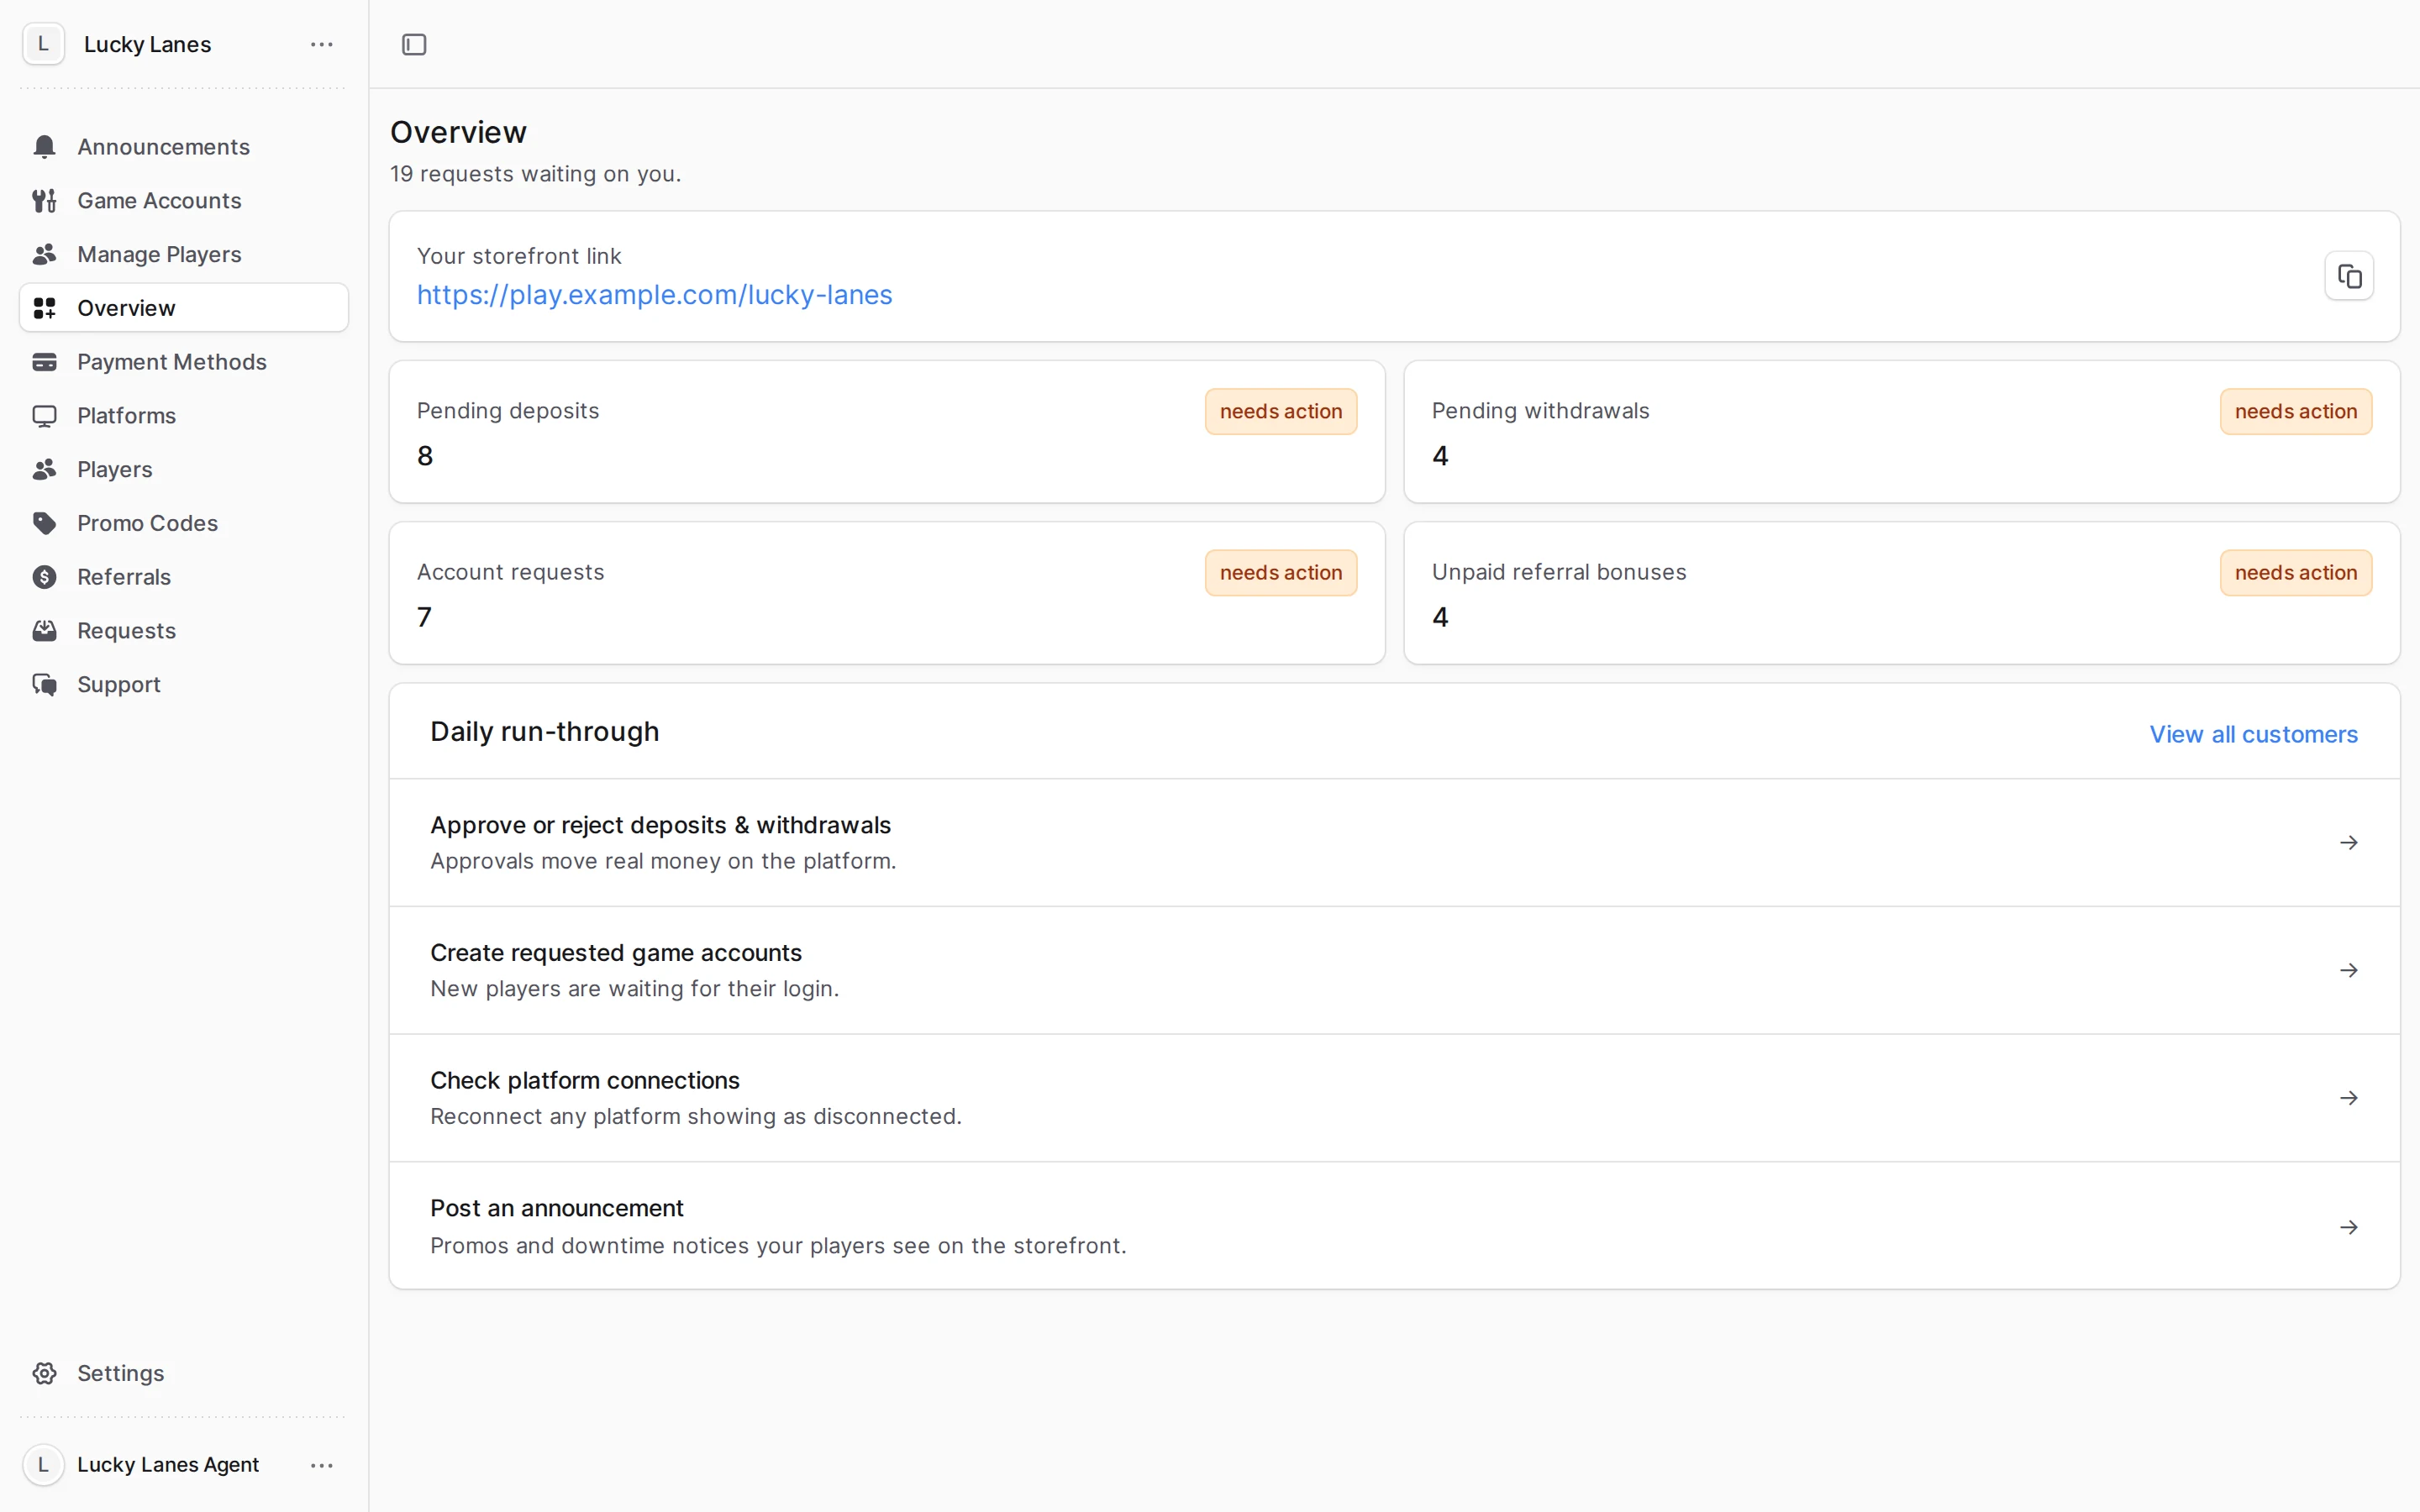Click the Announcements bell icon
2420x1512 pixels.
(x=44, y=147)
